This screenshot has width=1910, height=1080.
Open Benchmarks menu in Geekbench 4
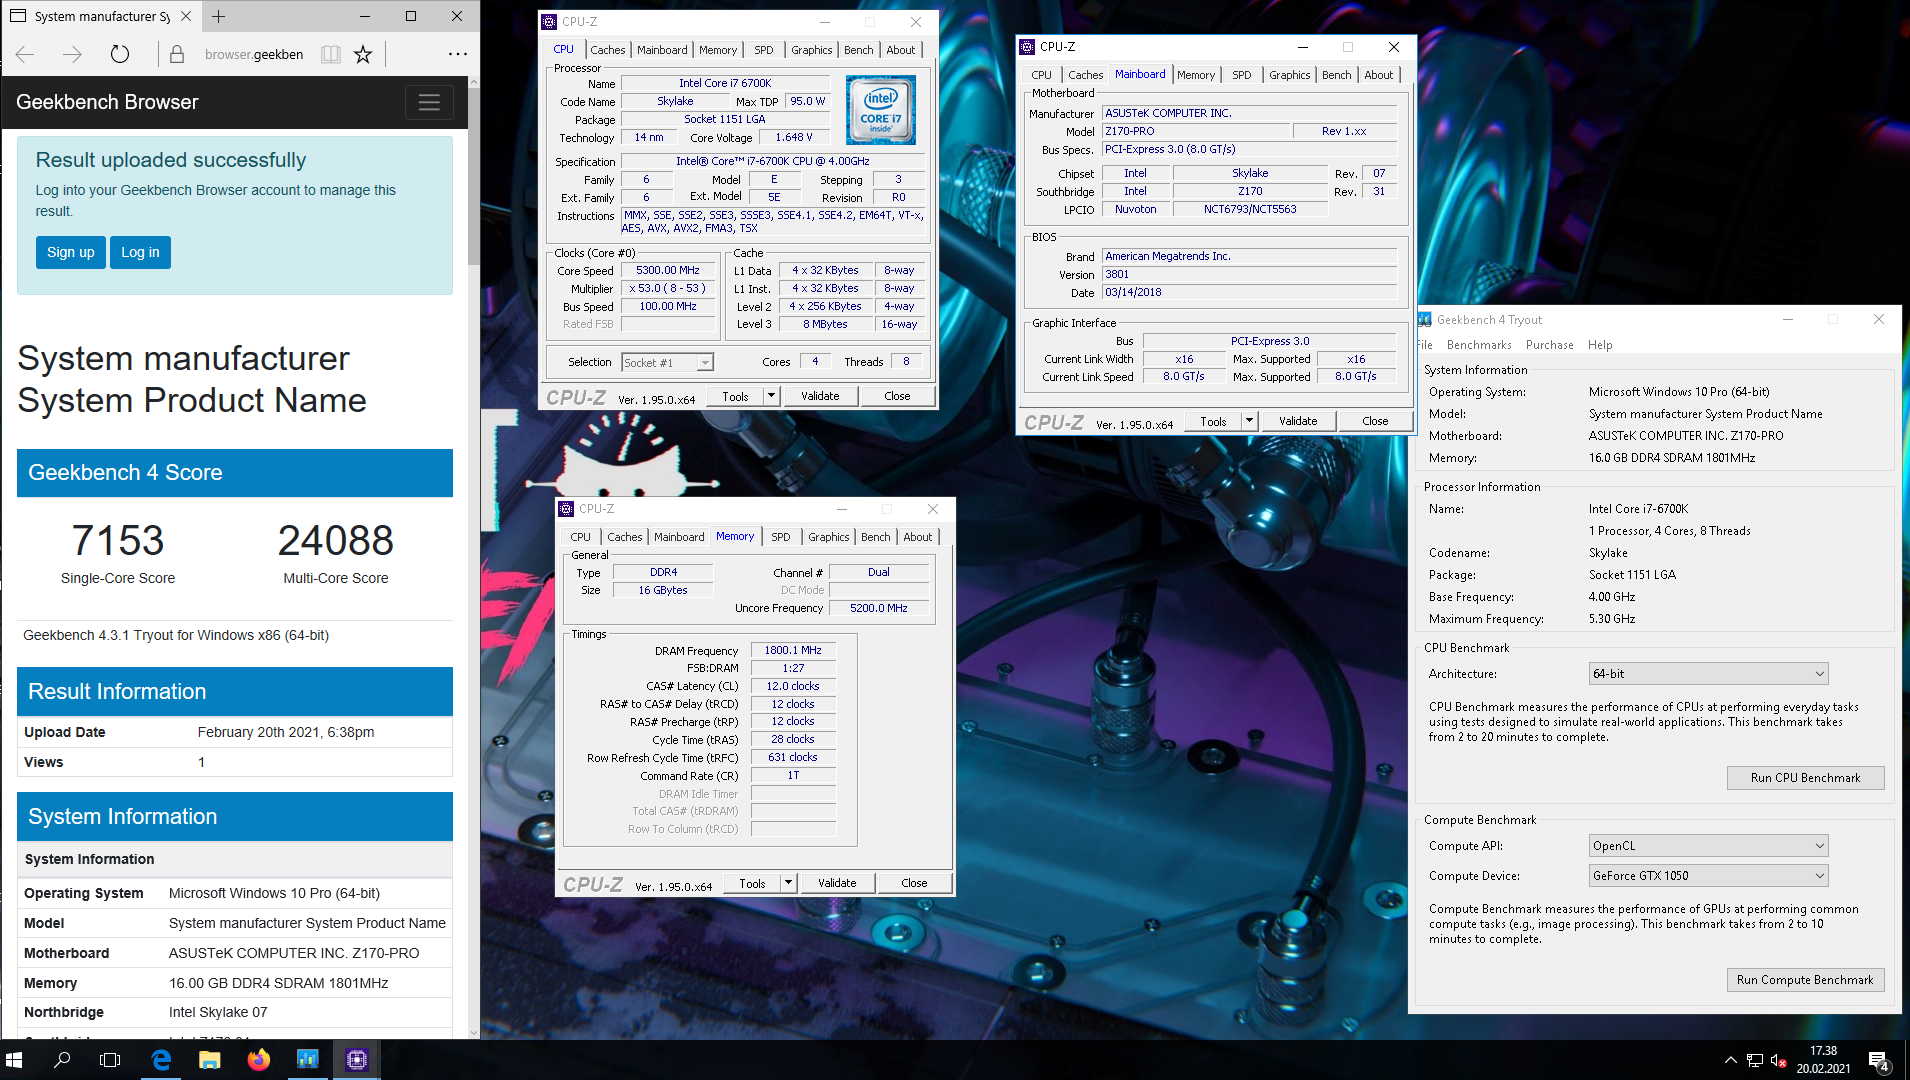point(1479,345)
